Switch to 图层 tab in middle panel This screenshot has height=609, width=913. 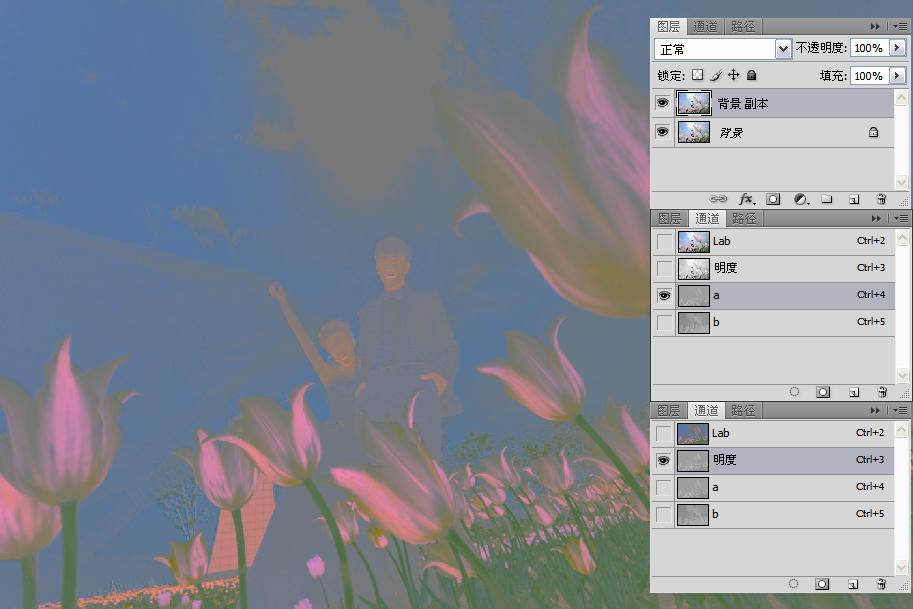tap(669, 218)
